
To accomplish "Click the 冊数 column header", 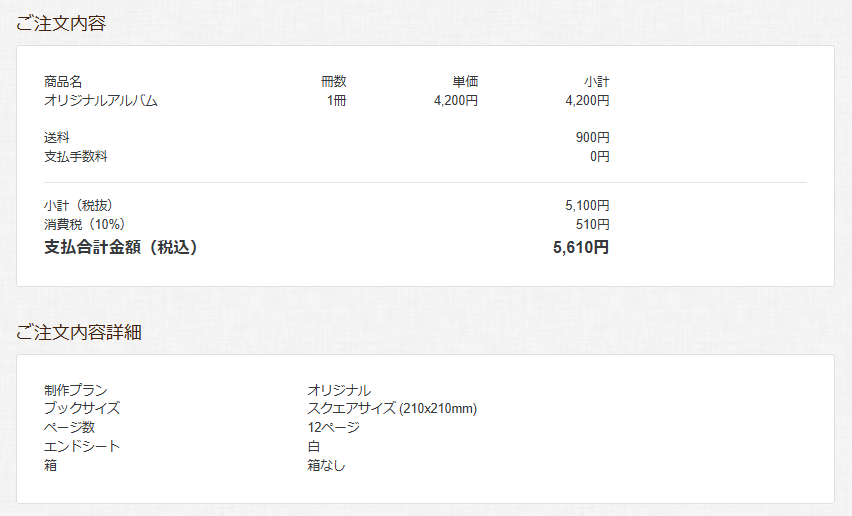I will [x=334, y=81].
